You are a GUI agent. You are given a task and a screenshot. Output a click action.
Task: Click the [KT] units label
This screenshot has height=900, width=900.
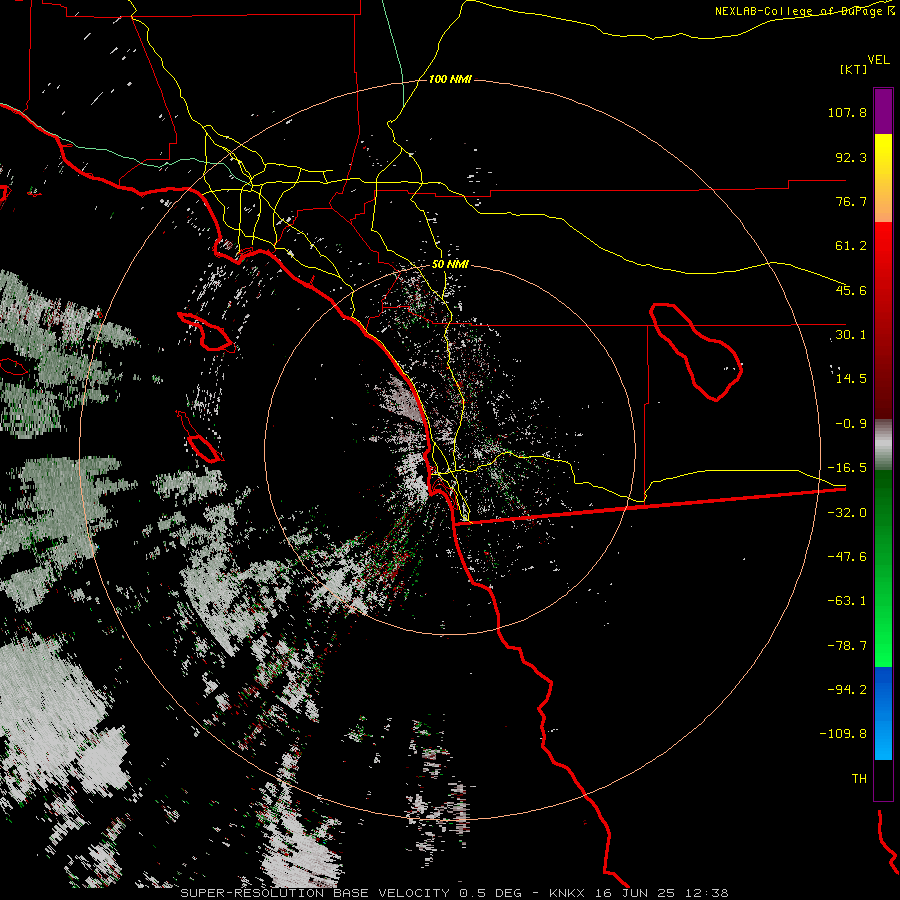tap(853, 69)
